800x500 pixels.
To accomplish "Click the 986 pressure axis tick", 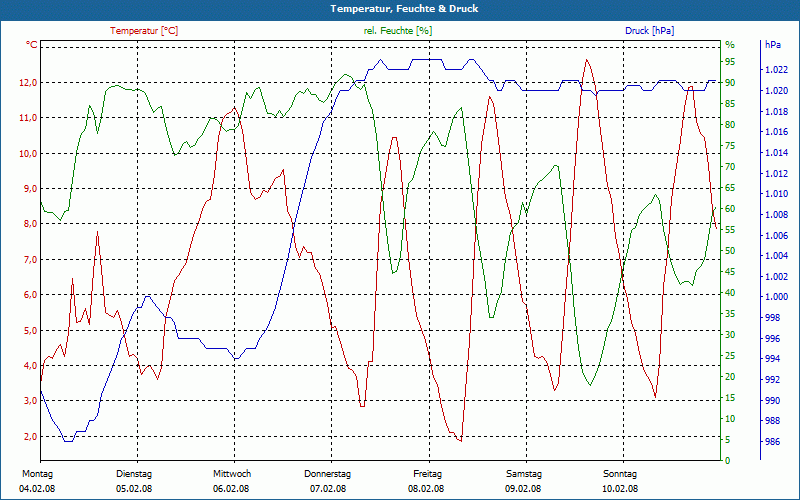I will (772, 442).
